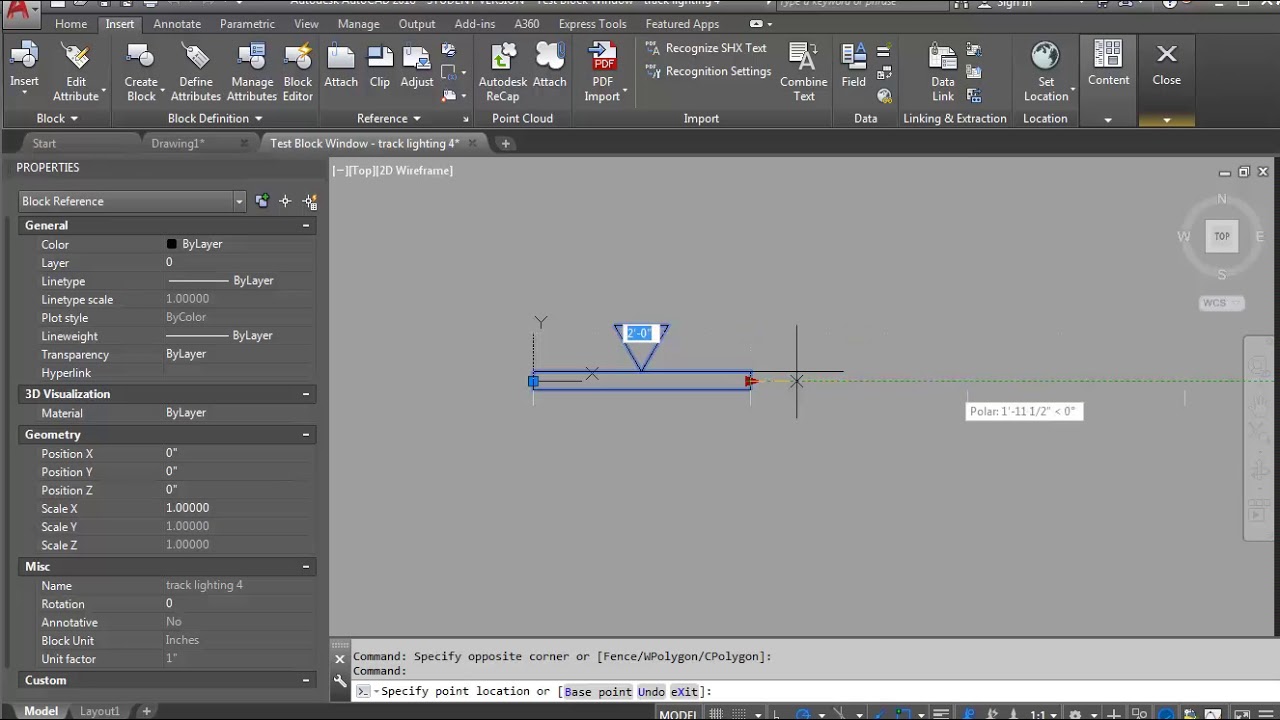1280x720 pixels.
Task: Open the Block Reference object type dropdown
Action: coord(239,201)
